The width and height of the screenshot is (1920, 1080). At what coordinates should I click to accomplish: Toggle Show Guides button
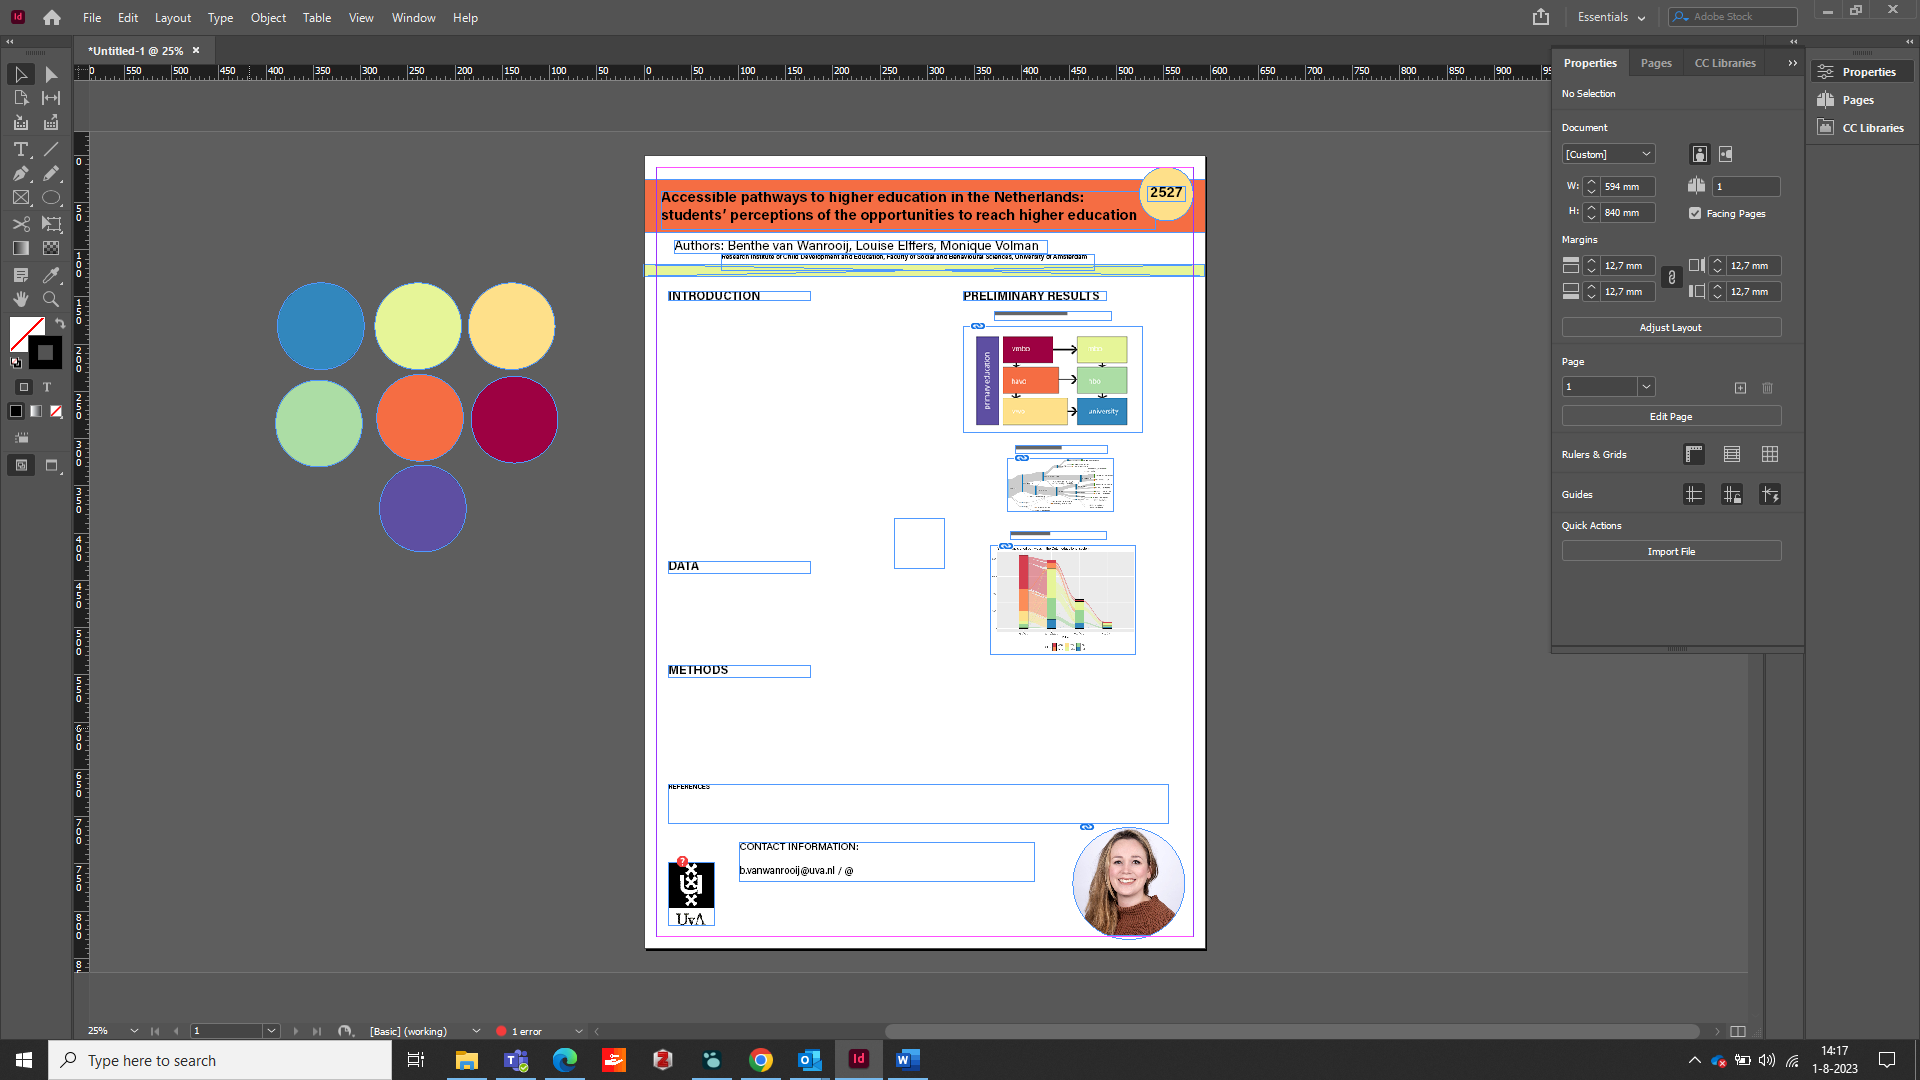[x=1694, y=494]
